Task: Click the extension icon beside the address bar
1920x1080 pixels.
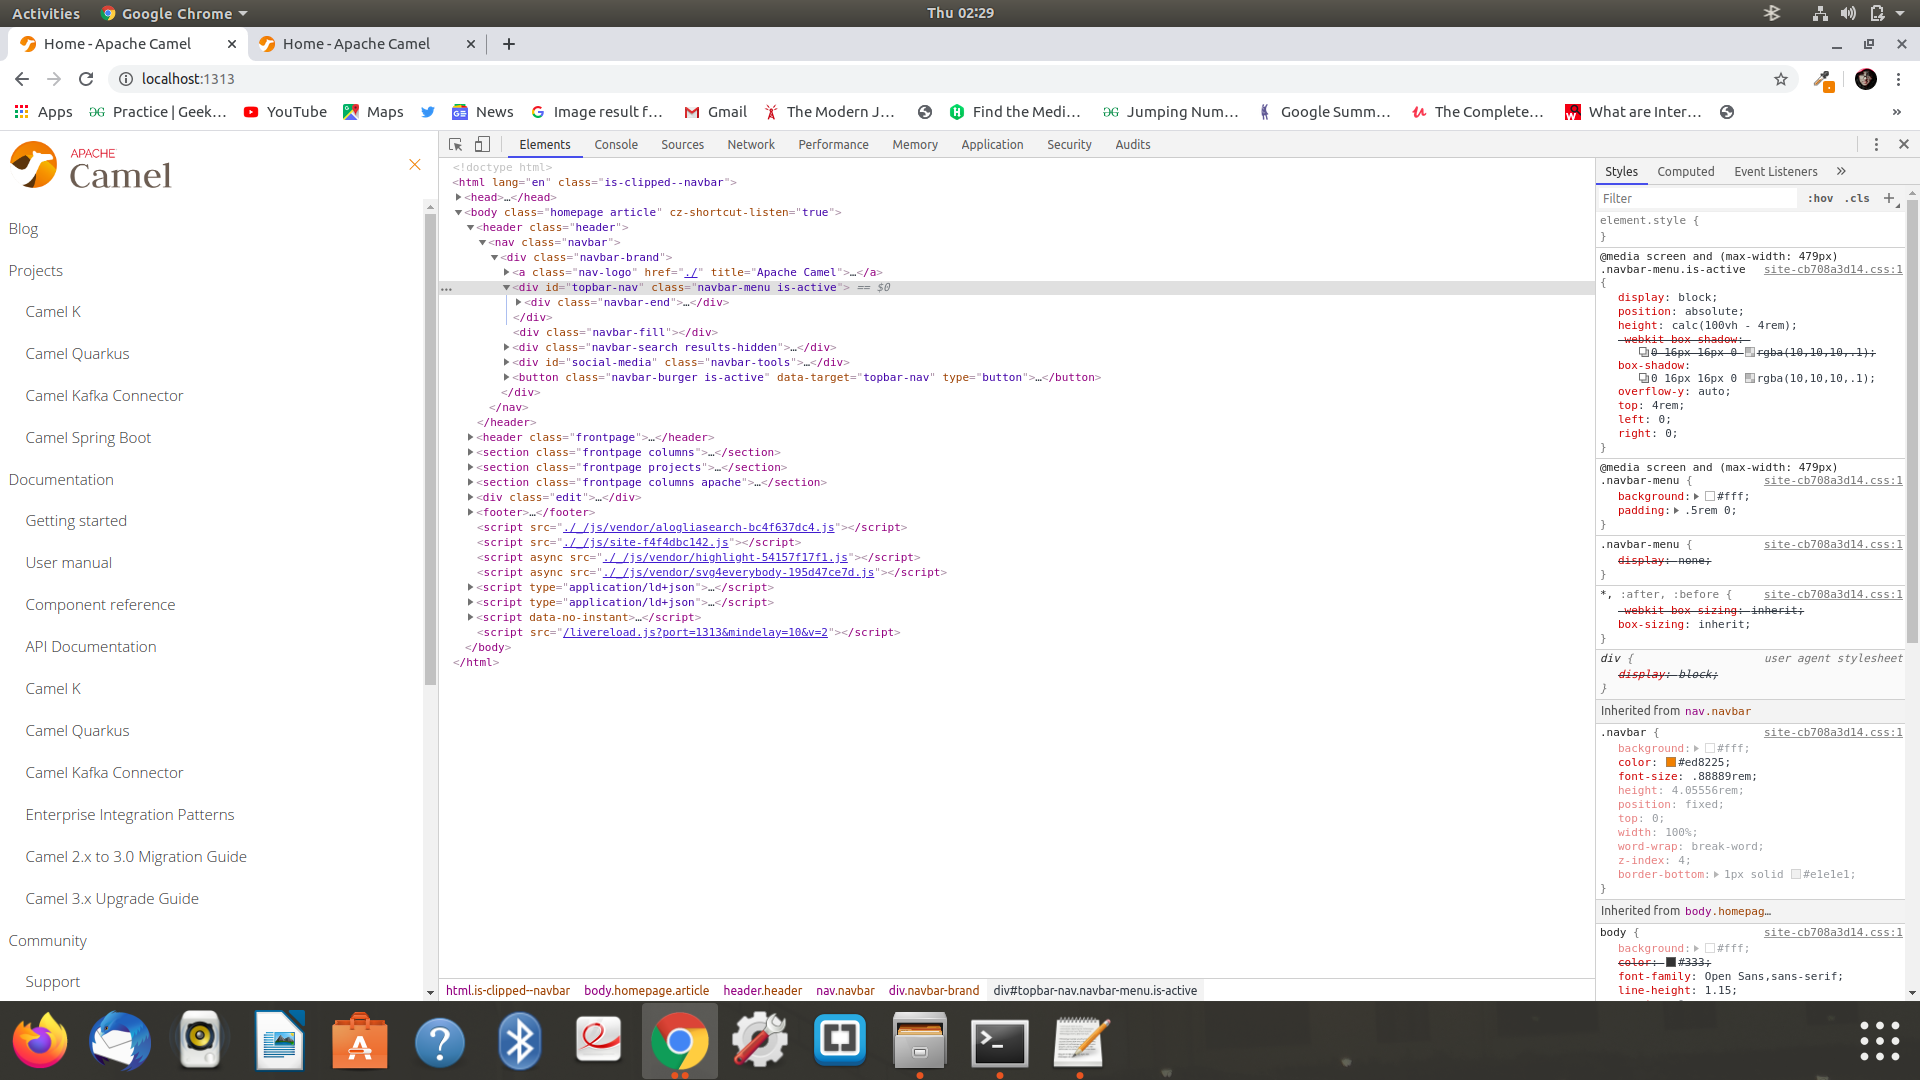Action: pos(1823,79)
